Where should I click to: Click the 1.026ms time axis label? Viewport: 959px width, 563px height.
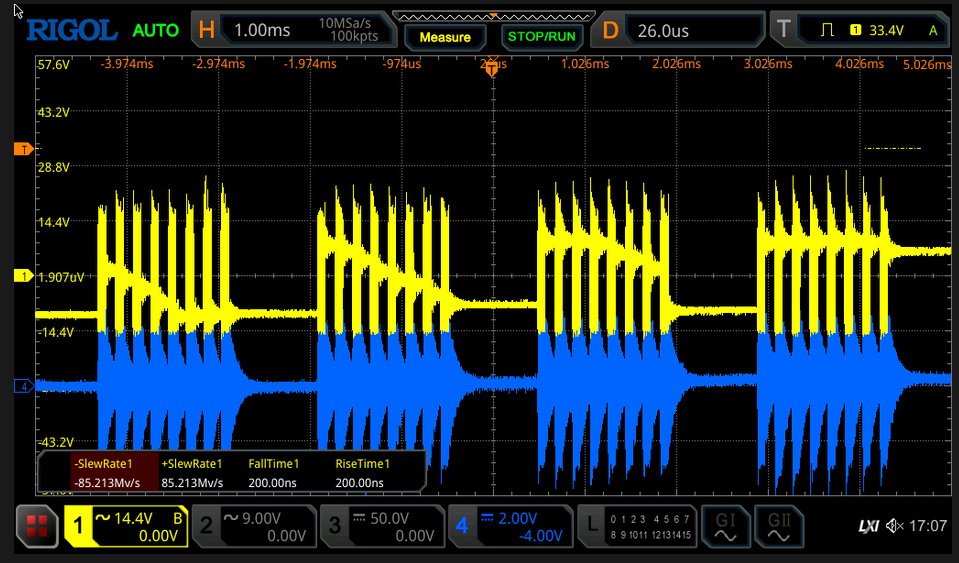pyautogui.click(x=585, y=64)
